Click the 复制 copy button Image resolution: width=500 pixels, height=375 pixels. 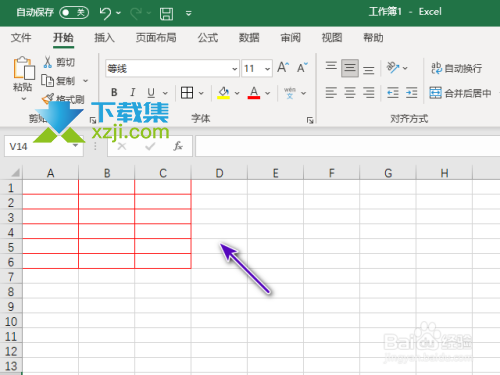(x=58, y=81)
